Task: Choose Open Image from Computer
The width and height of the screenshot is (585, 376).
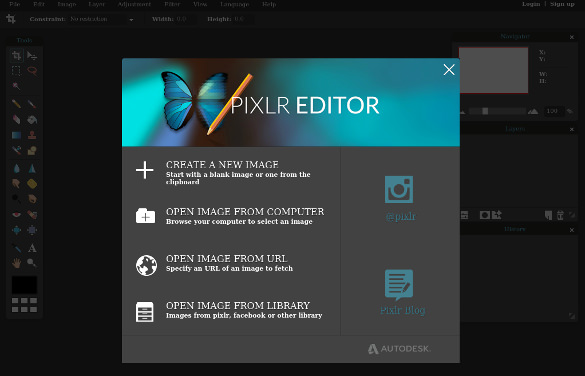Action: [x=231, y=216]
